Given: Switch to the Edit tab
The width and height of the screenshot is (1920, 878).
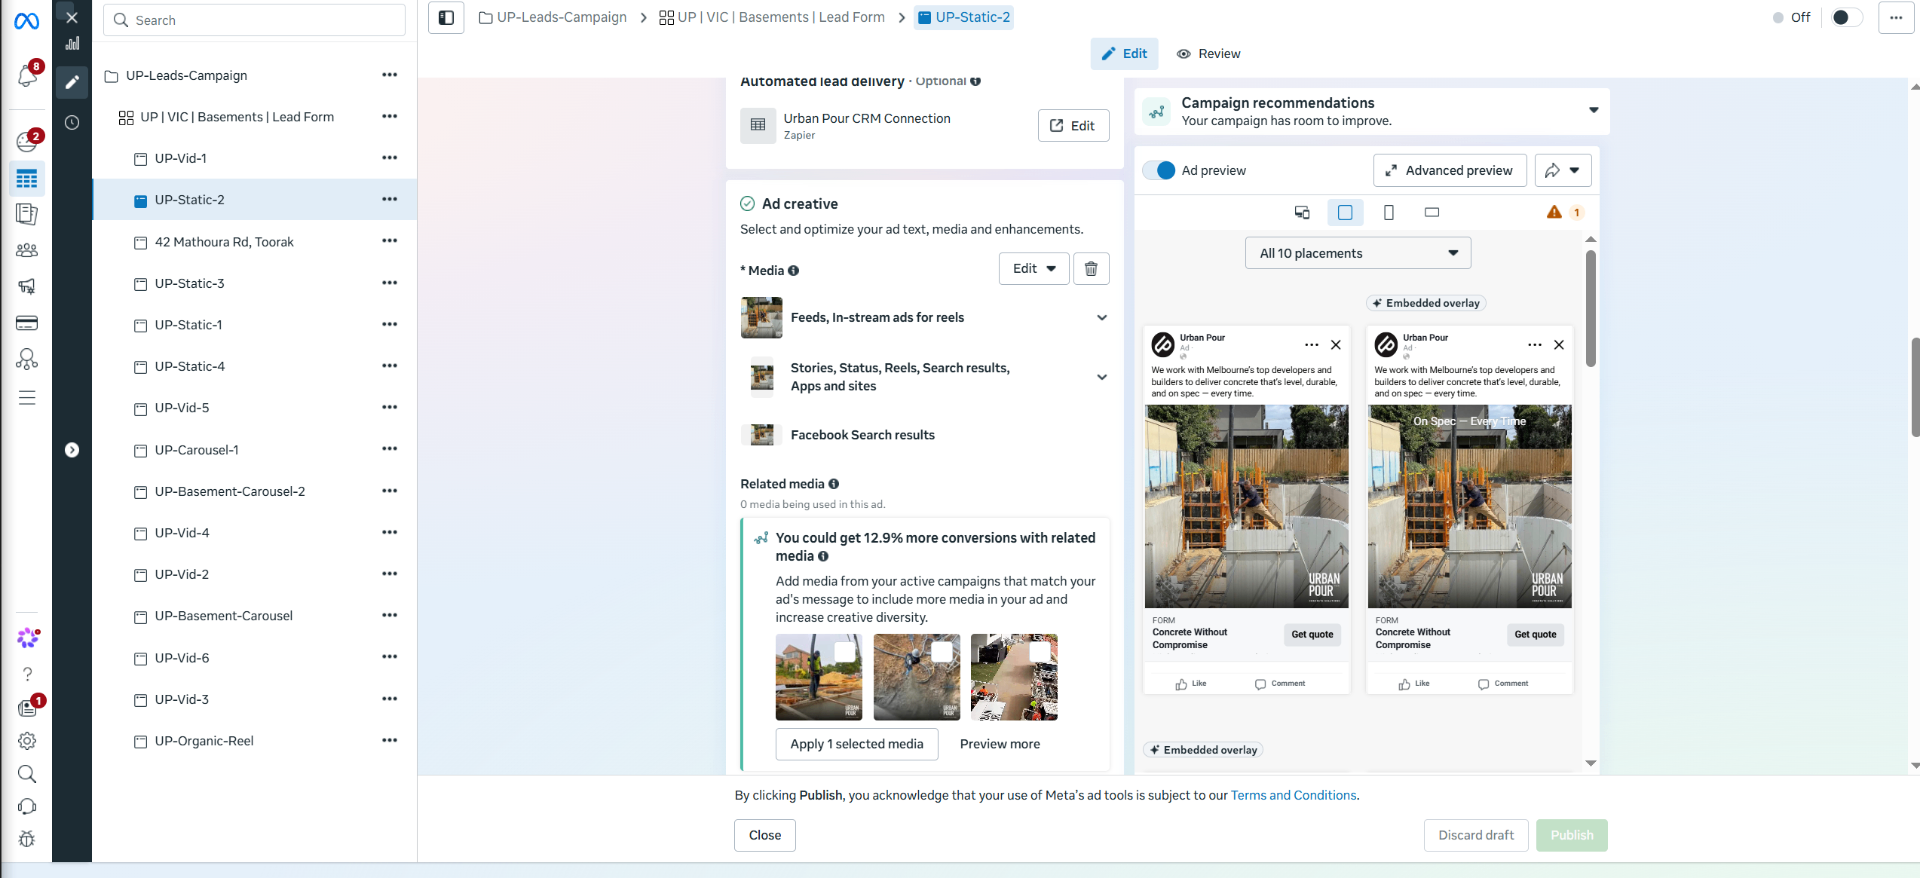Looking at the screenshot, I should click(x=1124, y=54).
